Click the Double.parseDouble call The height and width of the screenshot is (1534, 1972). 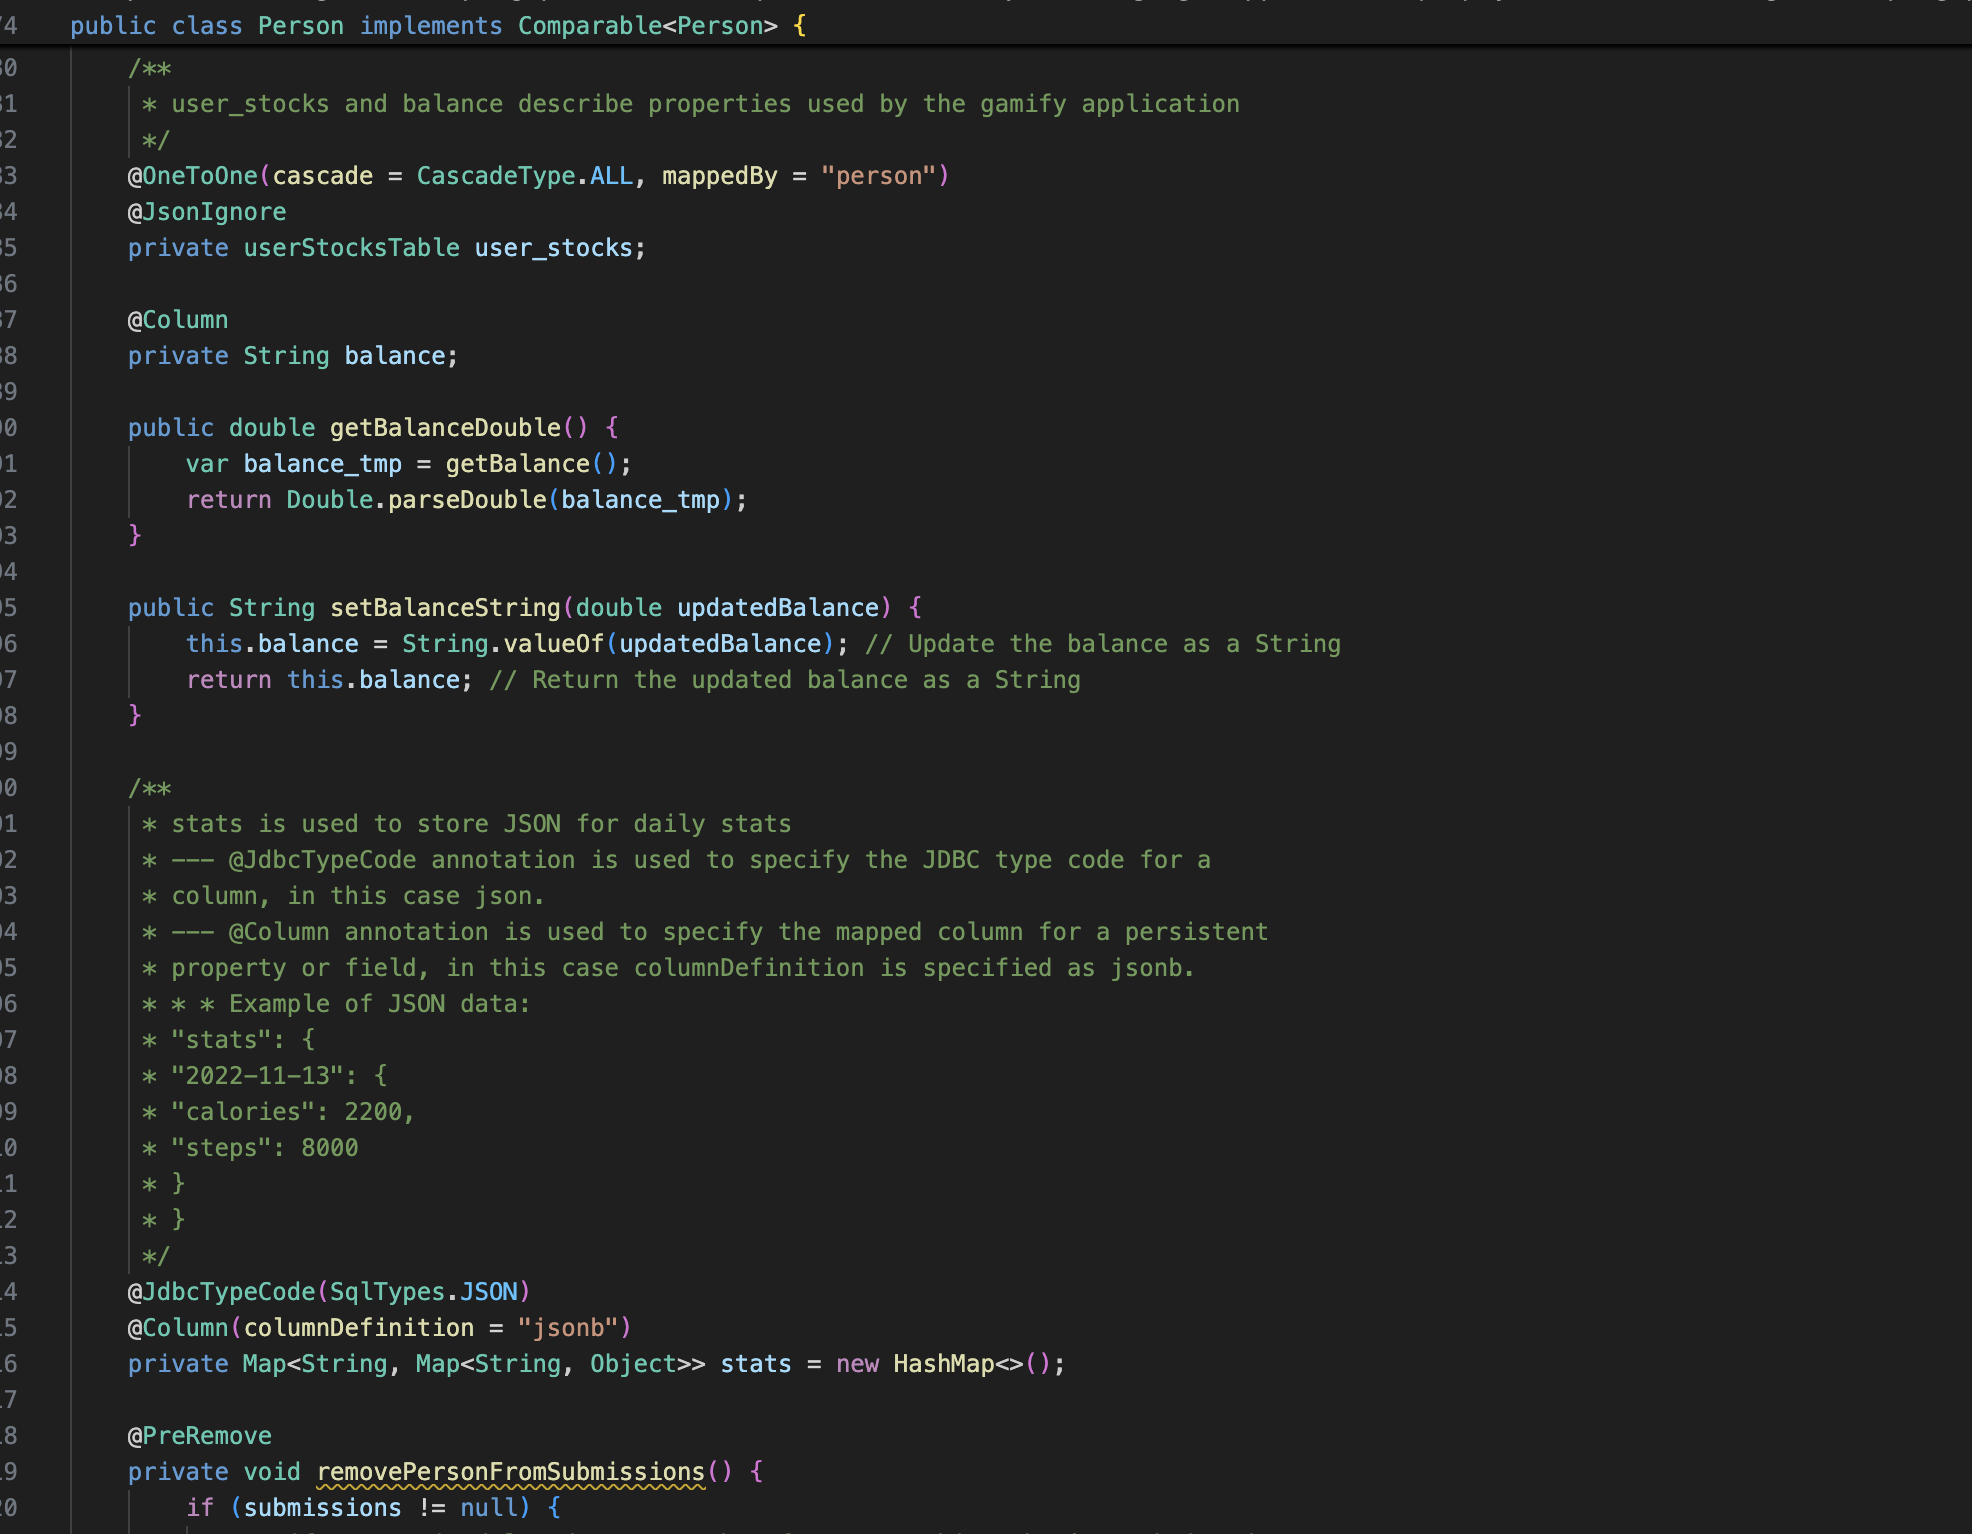(416, 500)
